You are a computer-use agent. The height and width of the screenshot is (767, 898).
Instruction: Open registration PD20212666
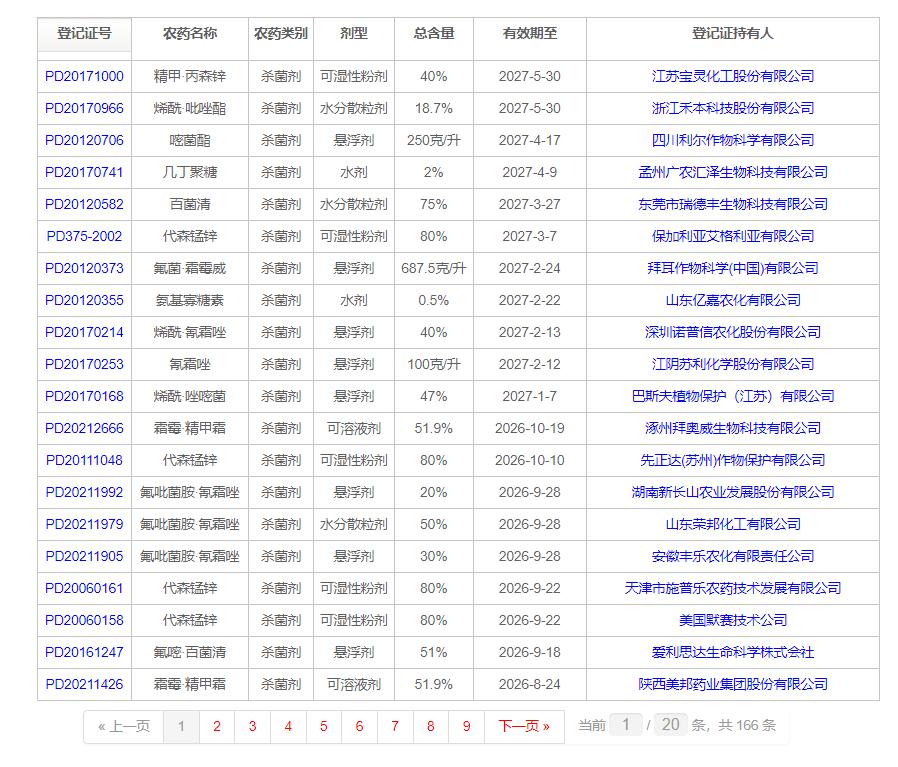pyautogui.click(x=84, y=428)
